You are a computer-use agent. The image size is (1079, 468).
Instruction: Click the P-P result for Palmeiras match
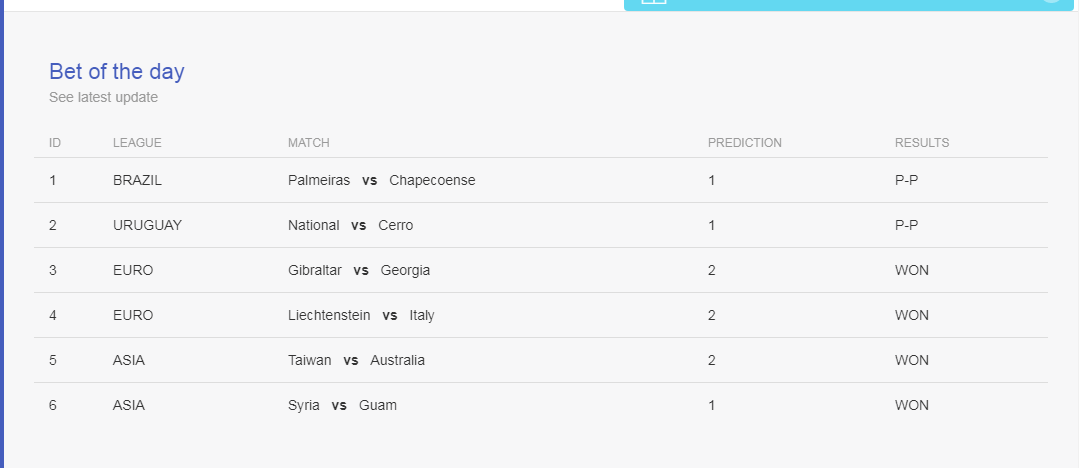point(906,180)
